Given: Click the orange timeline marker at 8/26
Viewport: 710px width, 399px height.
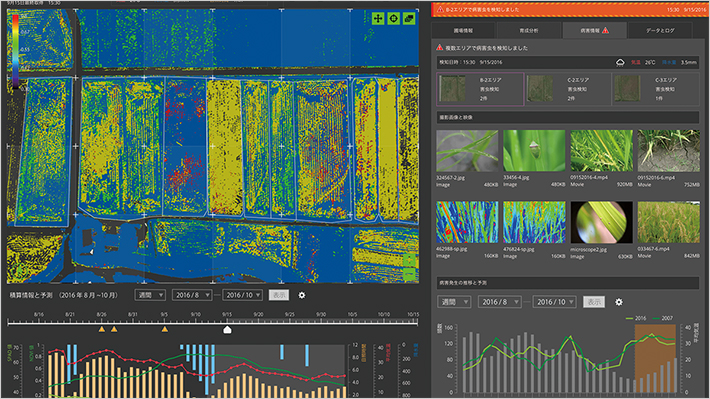Looking at the screenshot, I should click(x=102, y=329).
